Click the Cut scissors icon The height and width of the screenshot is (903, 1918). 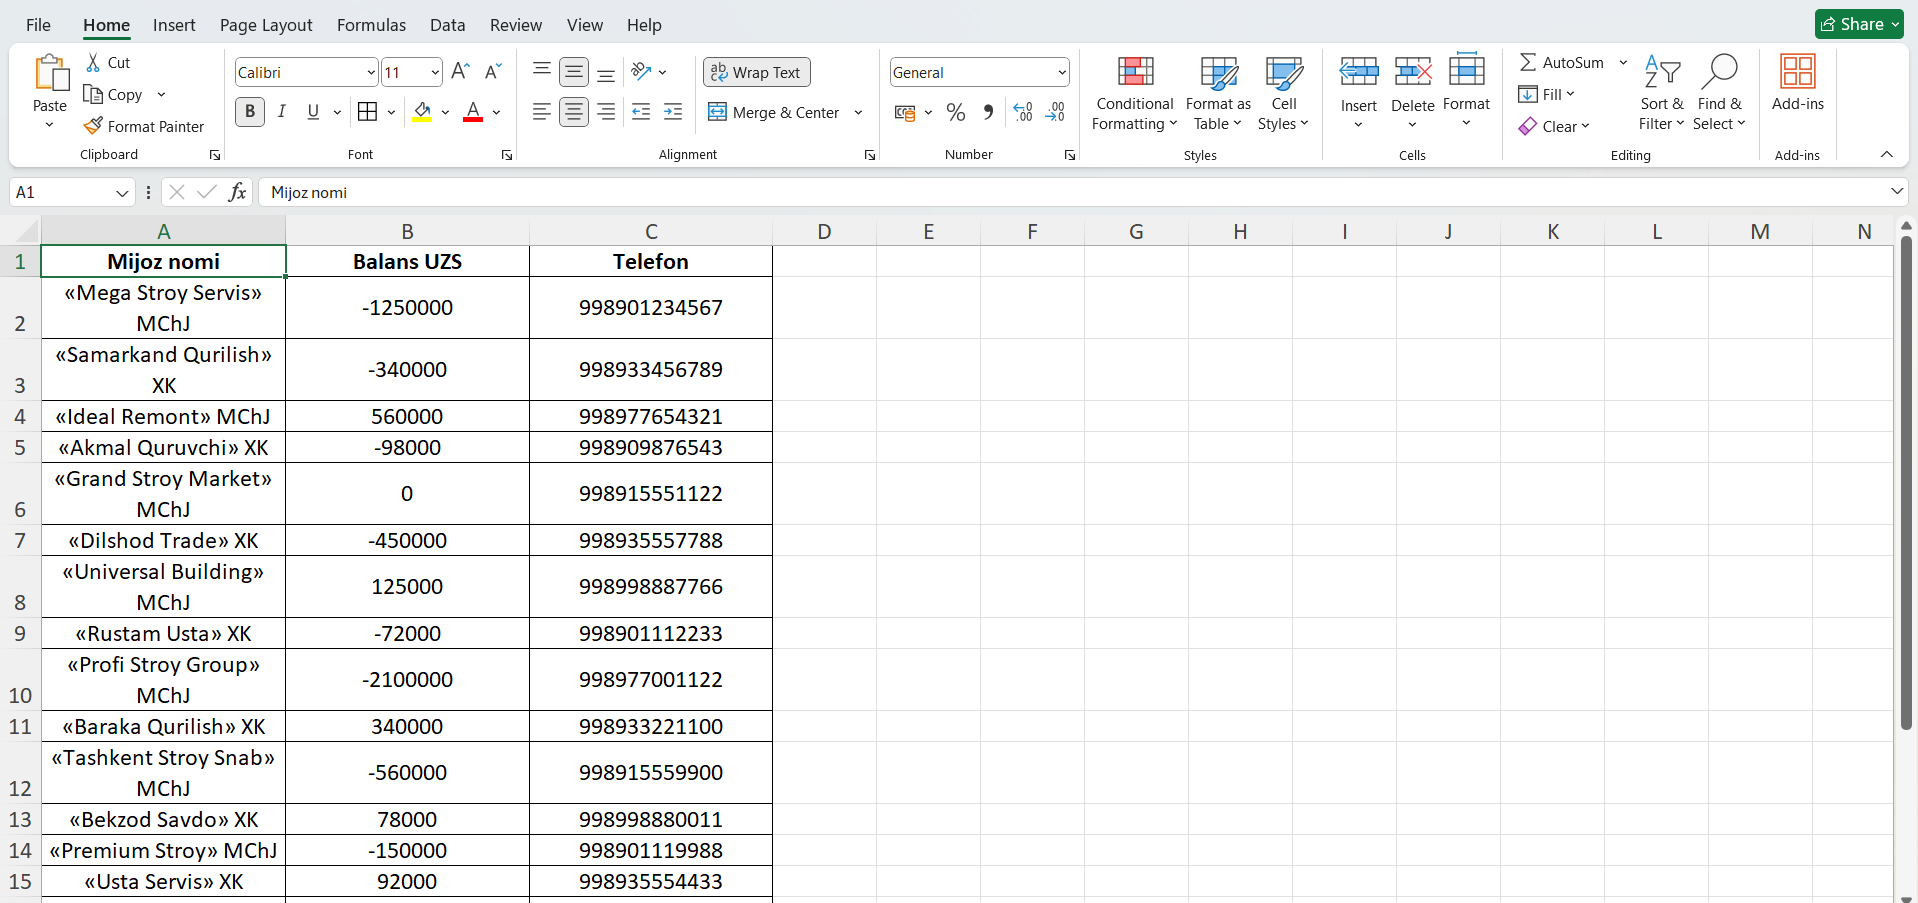93,62
